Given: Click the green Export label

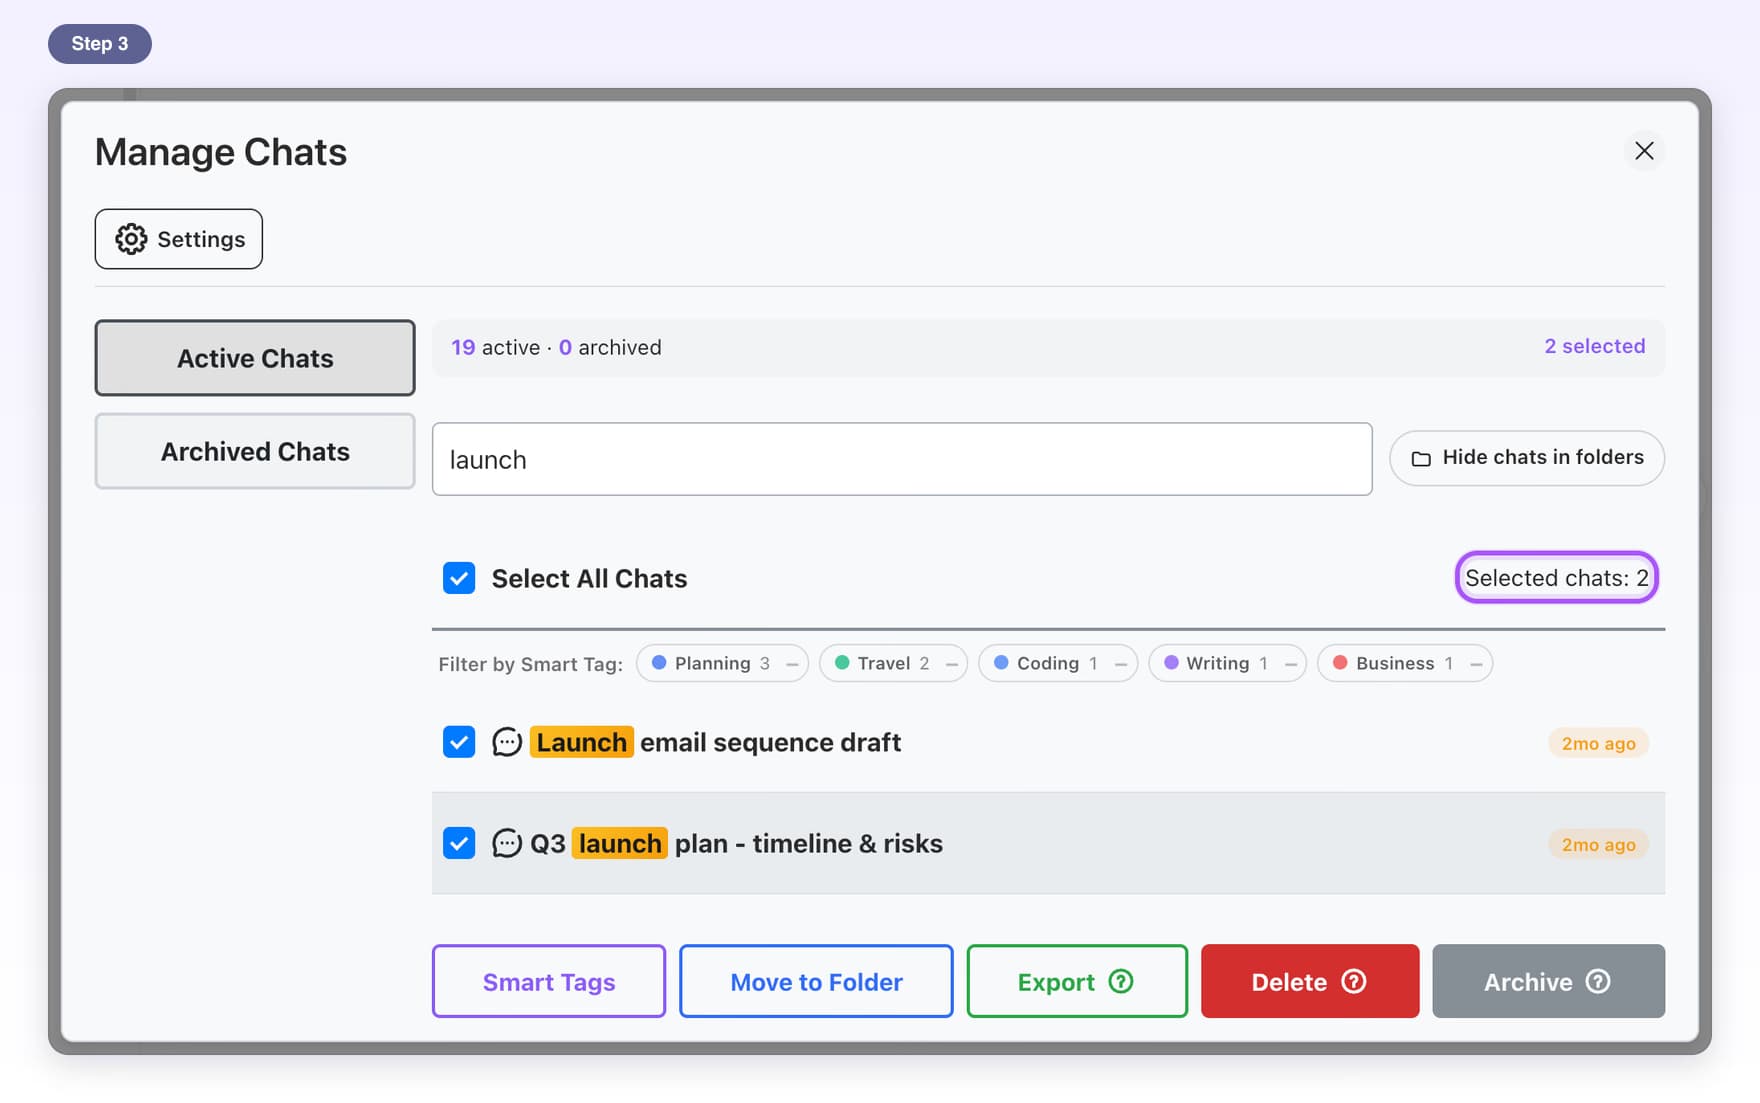Looking at the screenshot, I should 1056,982.
